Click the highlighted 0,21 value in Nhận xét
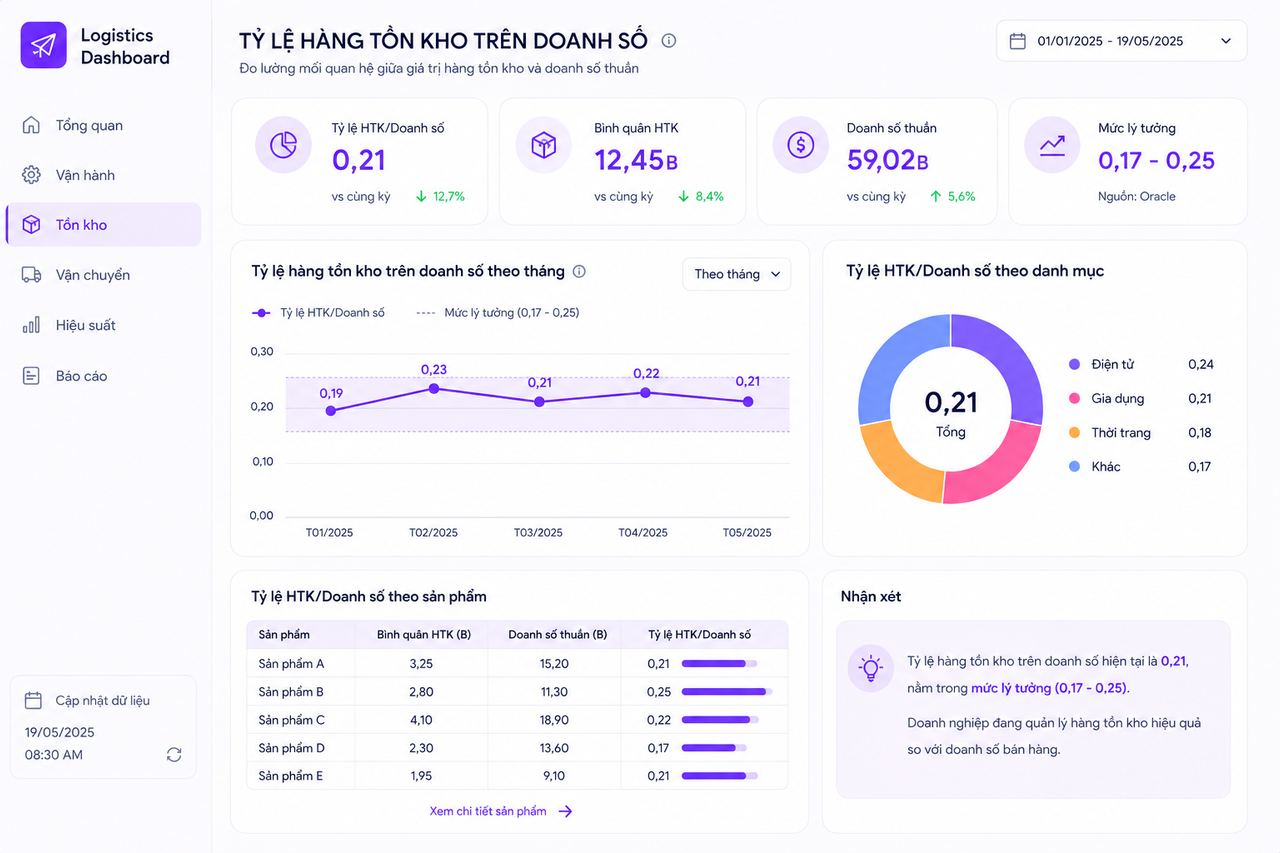The image size is (1280, 853). 1173,661
